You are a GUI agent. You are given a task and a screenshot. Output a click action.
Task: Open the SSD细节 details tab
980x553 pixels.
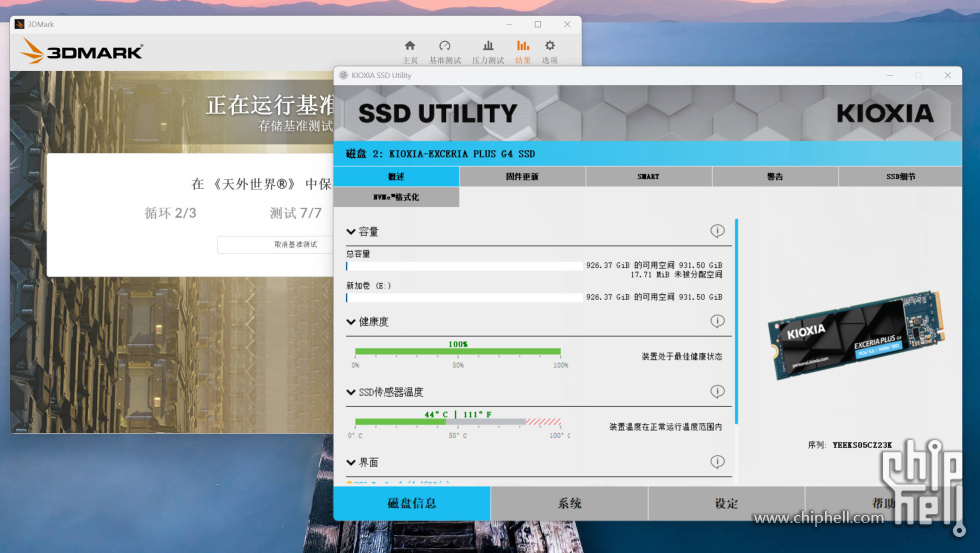(901, 176)
